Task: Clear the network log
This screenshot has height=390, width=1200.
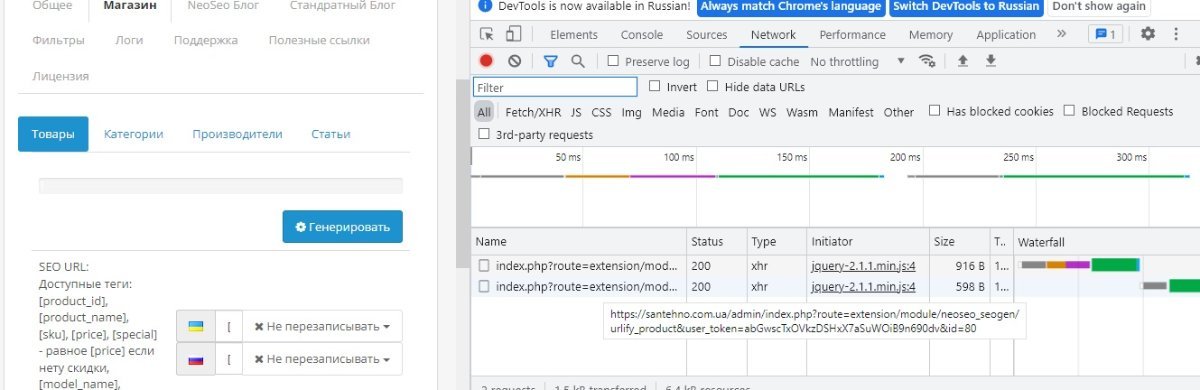Action: (514, 61)
